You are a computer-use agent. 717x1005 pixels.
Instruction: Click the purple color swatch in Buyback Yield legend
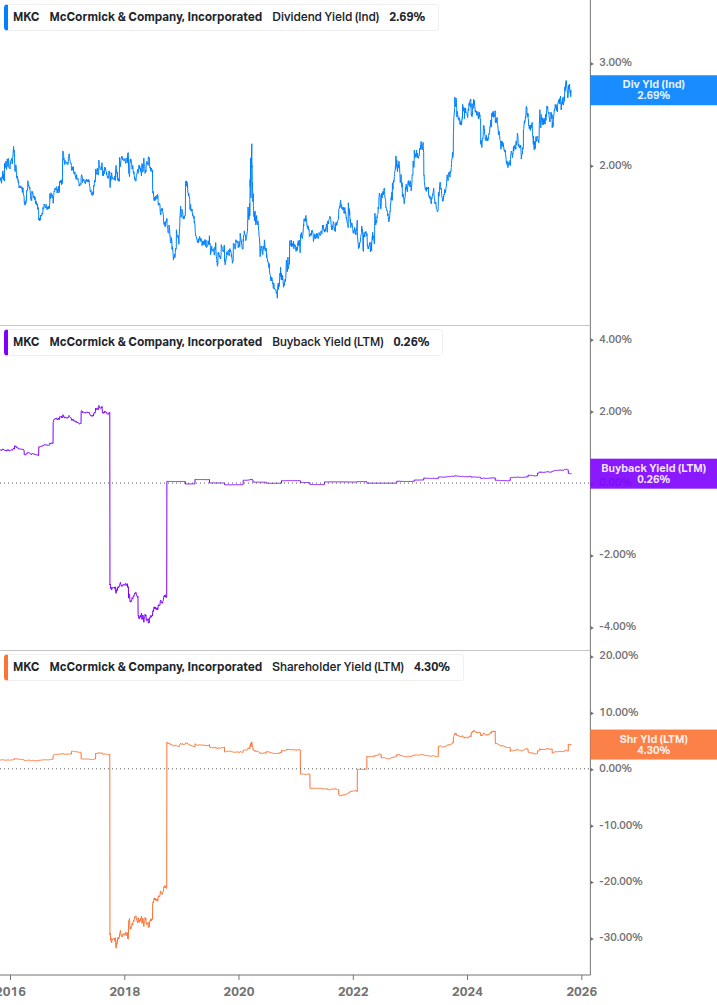[x=5, y=342]
